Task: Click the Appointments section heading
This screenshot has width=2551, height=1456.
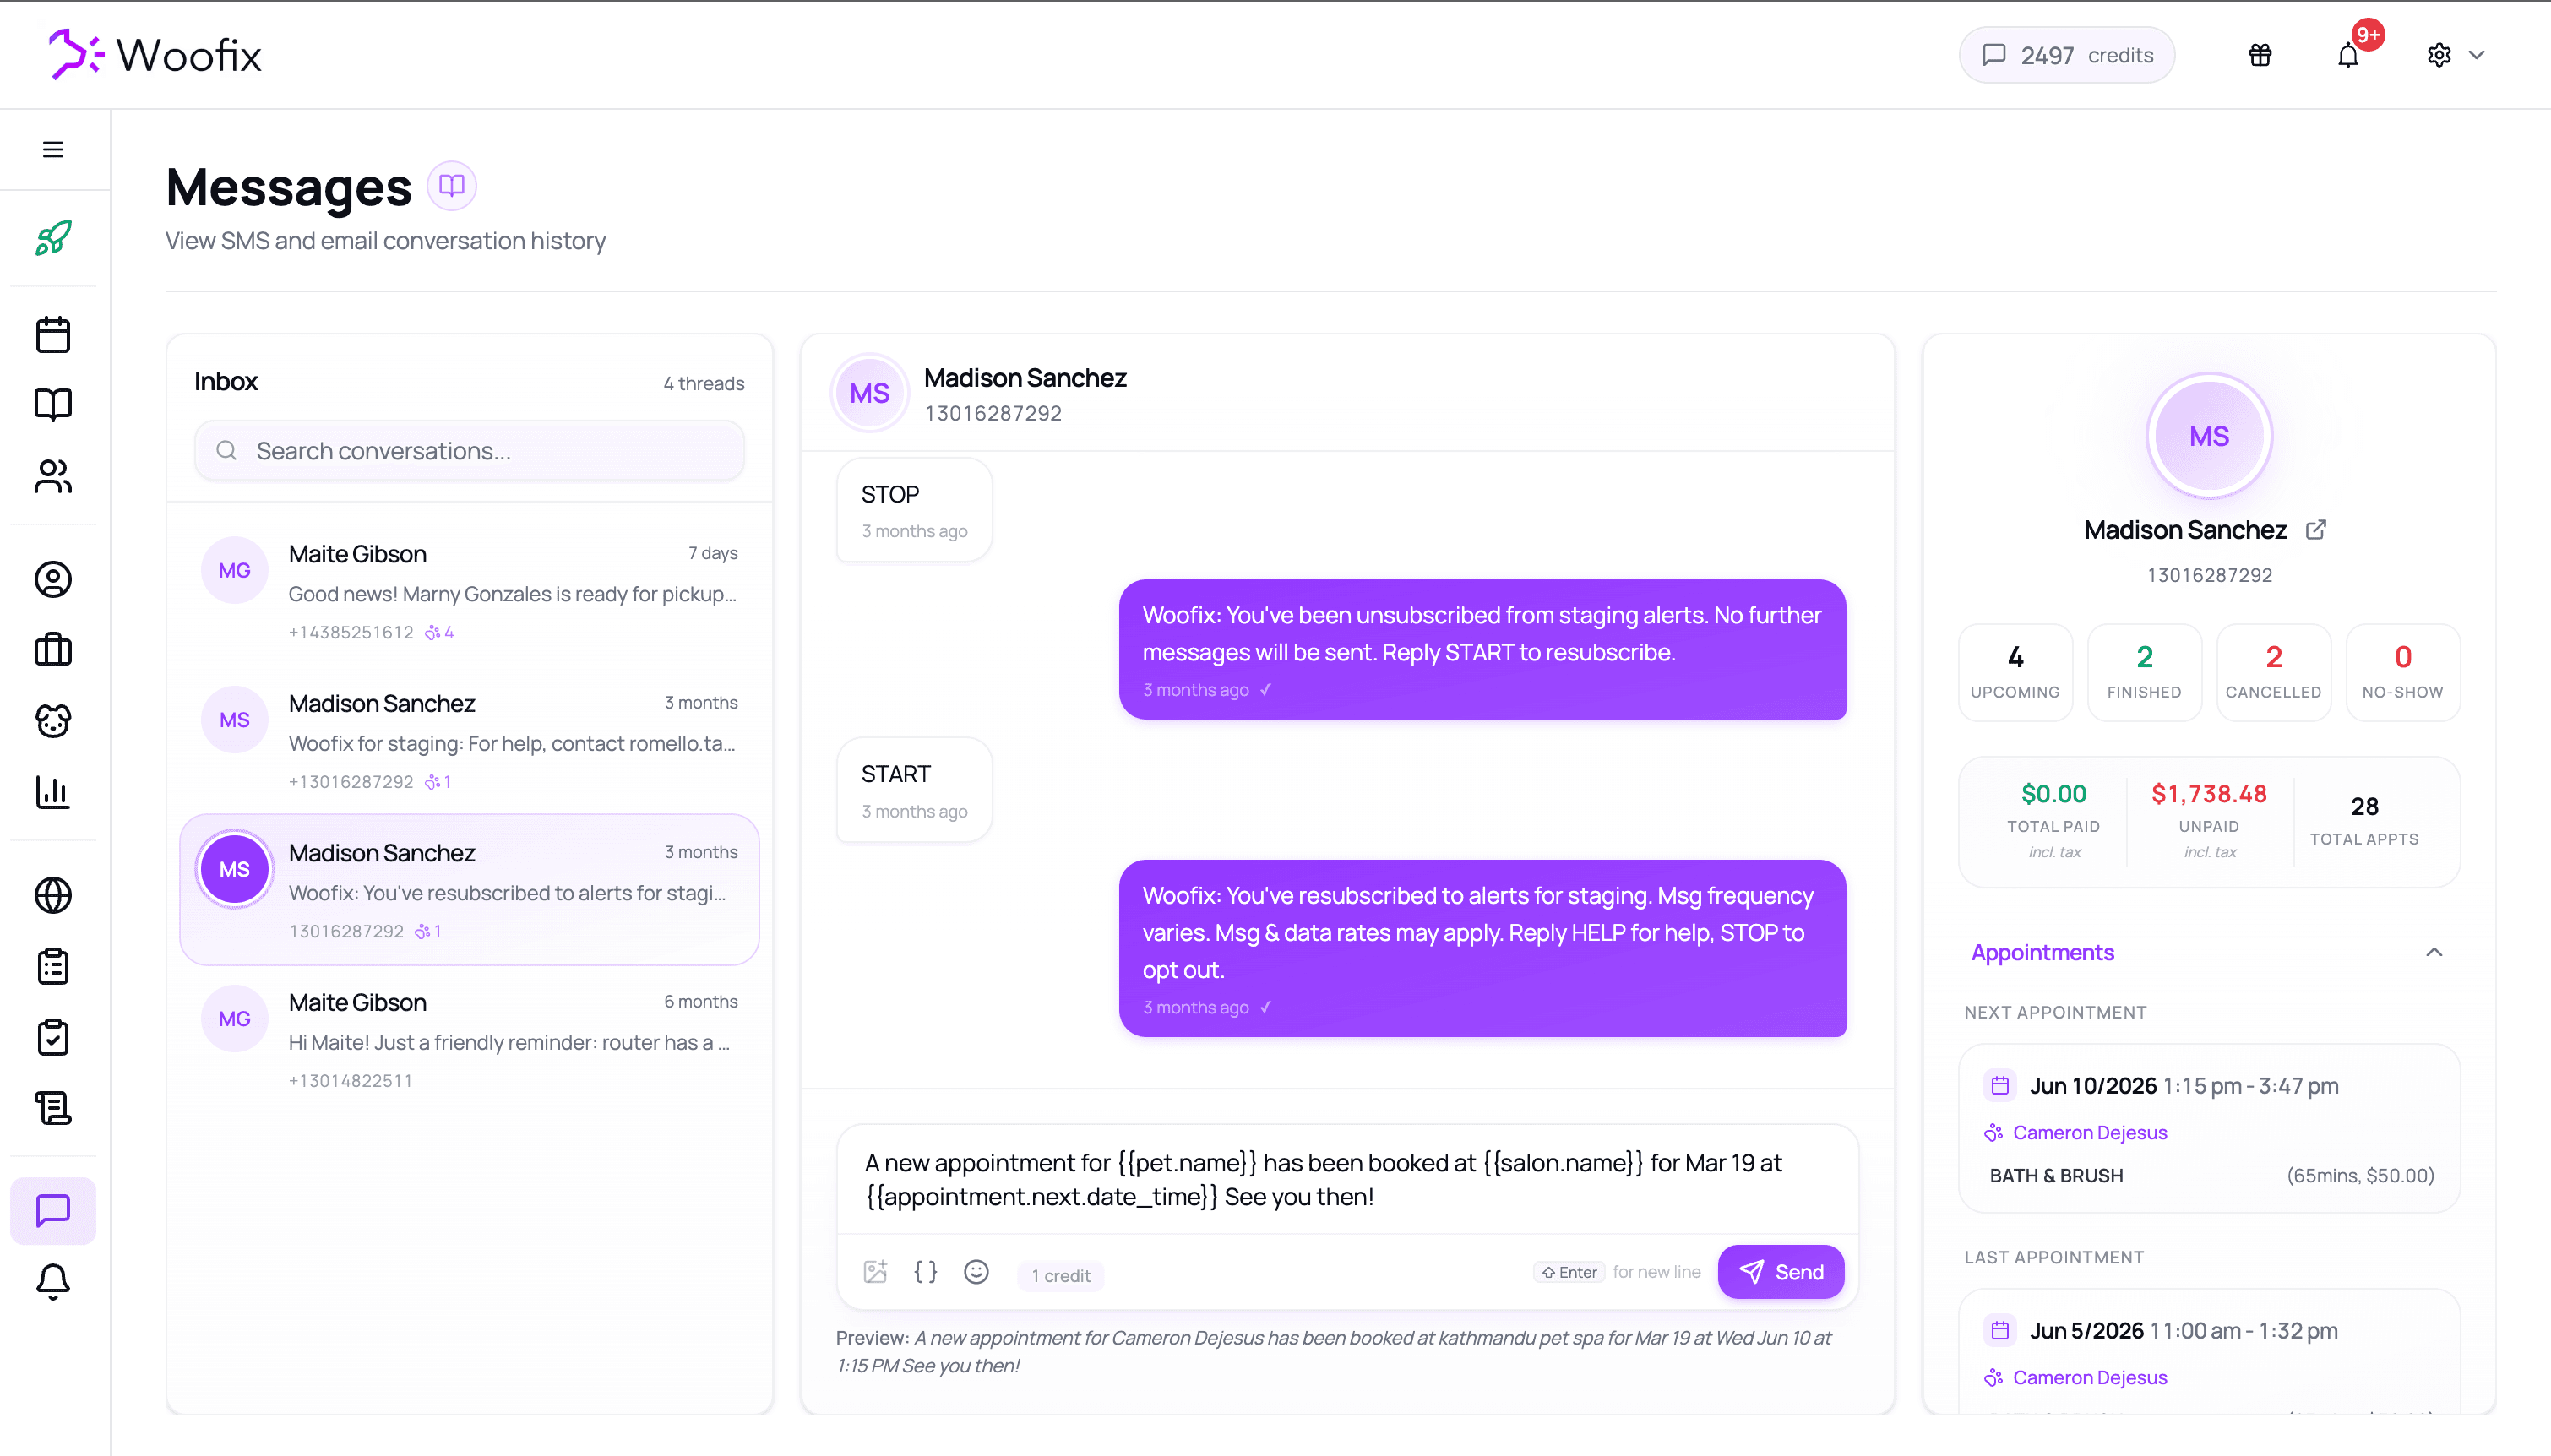Action: (2042, 953)
